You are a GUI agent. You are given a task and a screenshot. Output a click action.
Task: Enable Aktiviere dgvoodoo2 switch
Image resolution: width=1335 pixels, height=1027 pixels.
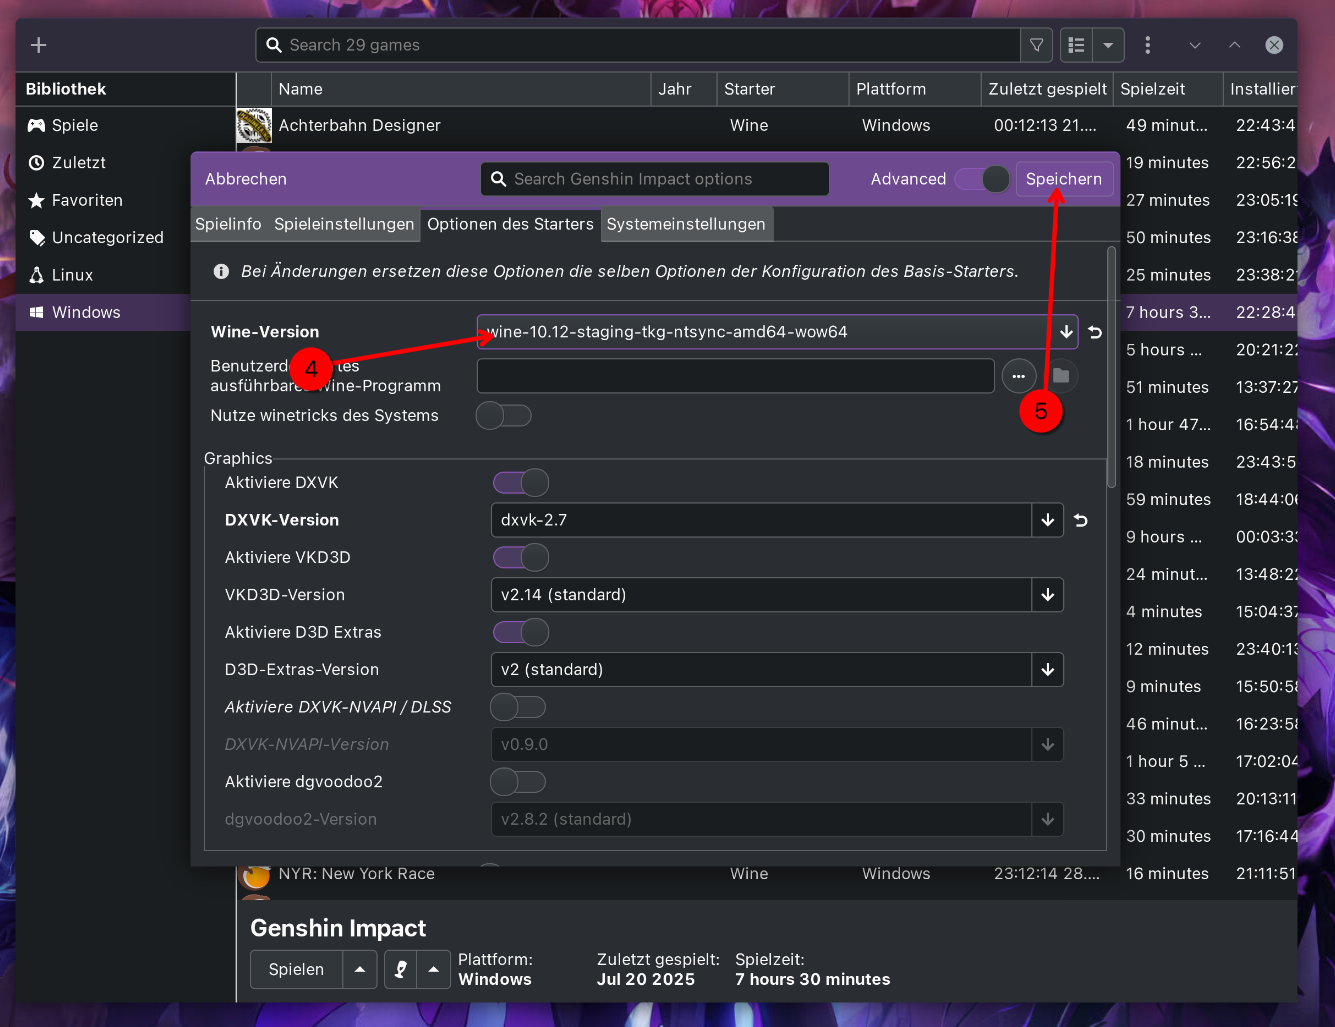(x=518, y=782)
